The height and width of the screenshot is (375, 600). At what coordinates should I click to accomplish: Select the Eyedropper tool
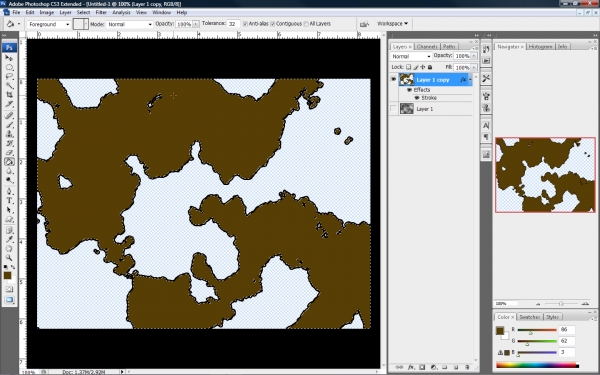(9, 240)
